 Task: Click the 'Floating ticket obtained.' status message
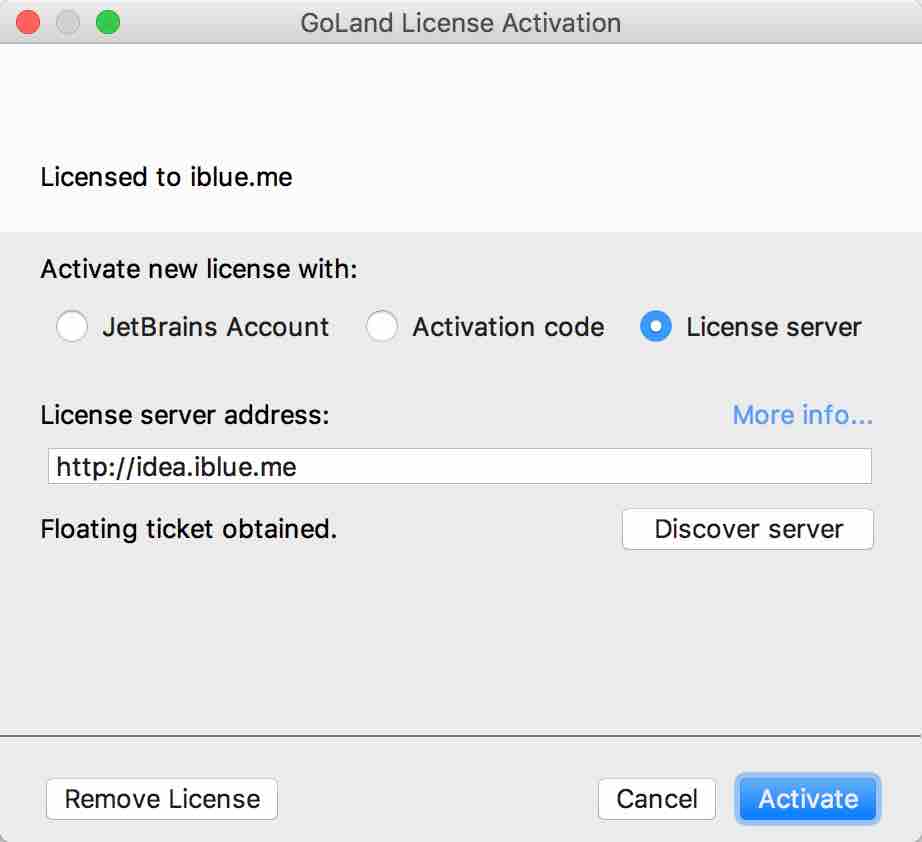189,529
